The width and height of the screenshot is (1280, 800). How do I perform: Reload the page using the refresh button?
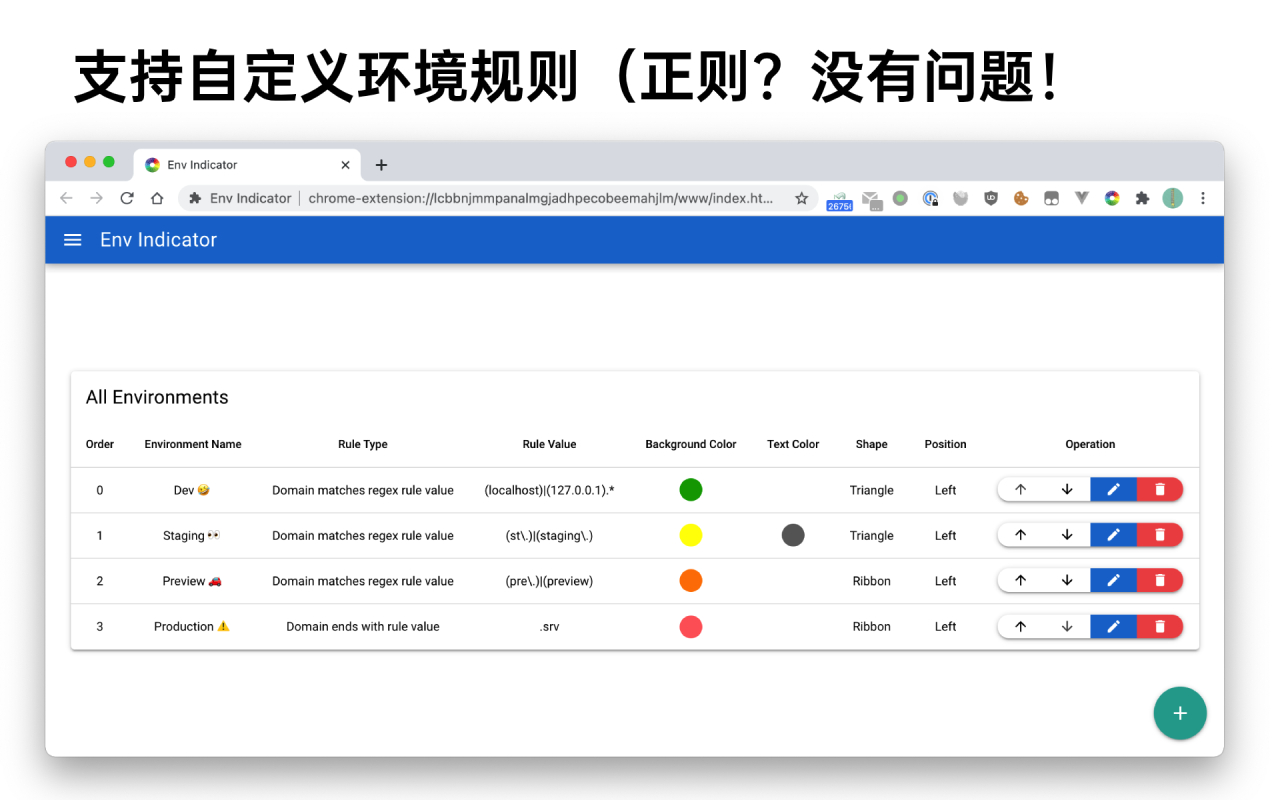[x=126, y=198]
